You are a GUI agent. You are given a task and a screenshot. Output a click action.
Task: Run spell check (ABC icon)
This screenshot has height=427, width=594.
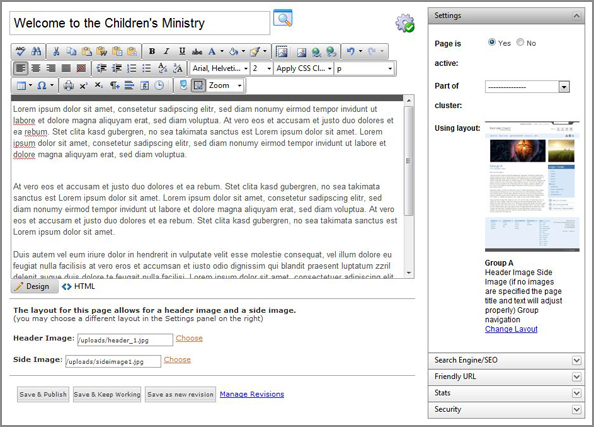tap(21, 52)
